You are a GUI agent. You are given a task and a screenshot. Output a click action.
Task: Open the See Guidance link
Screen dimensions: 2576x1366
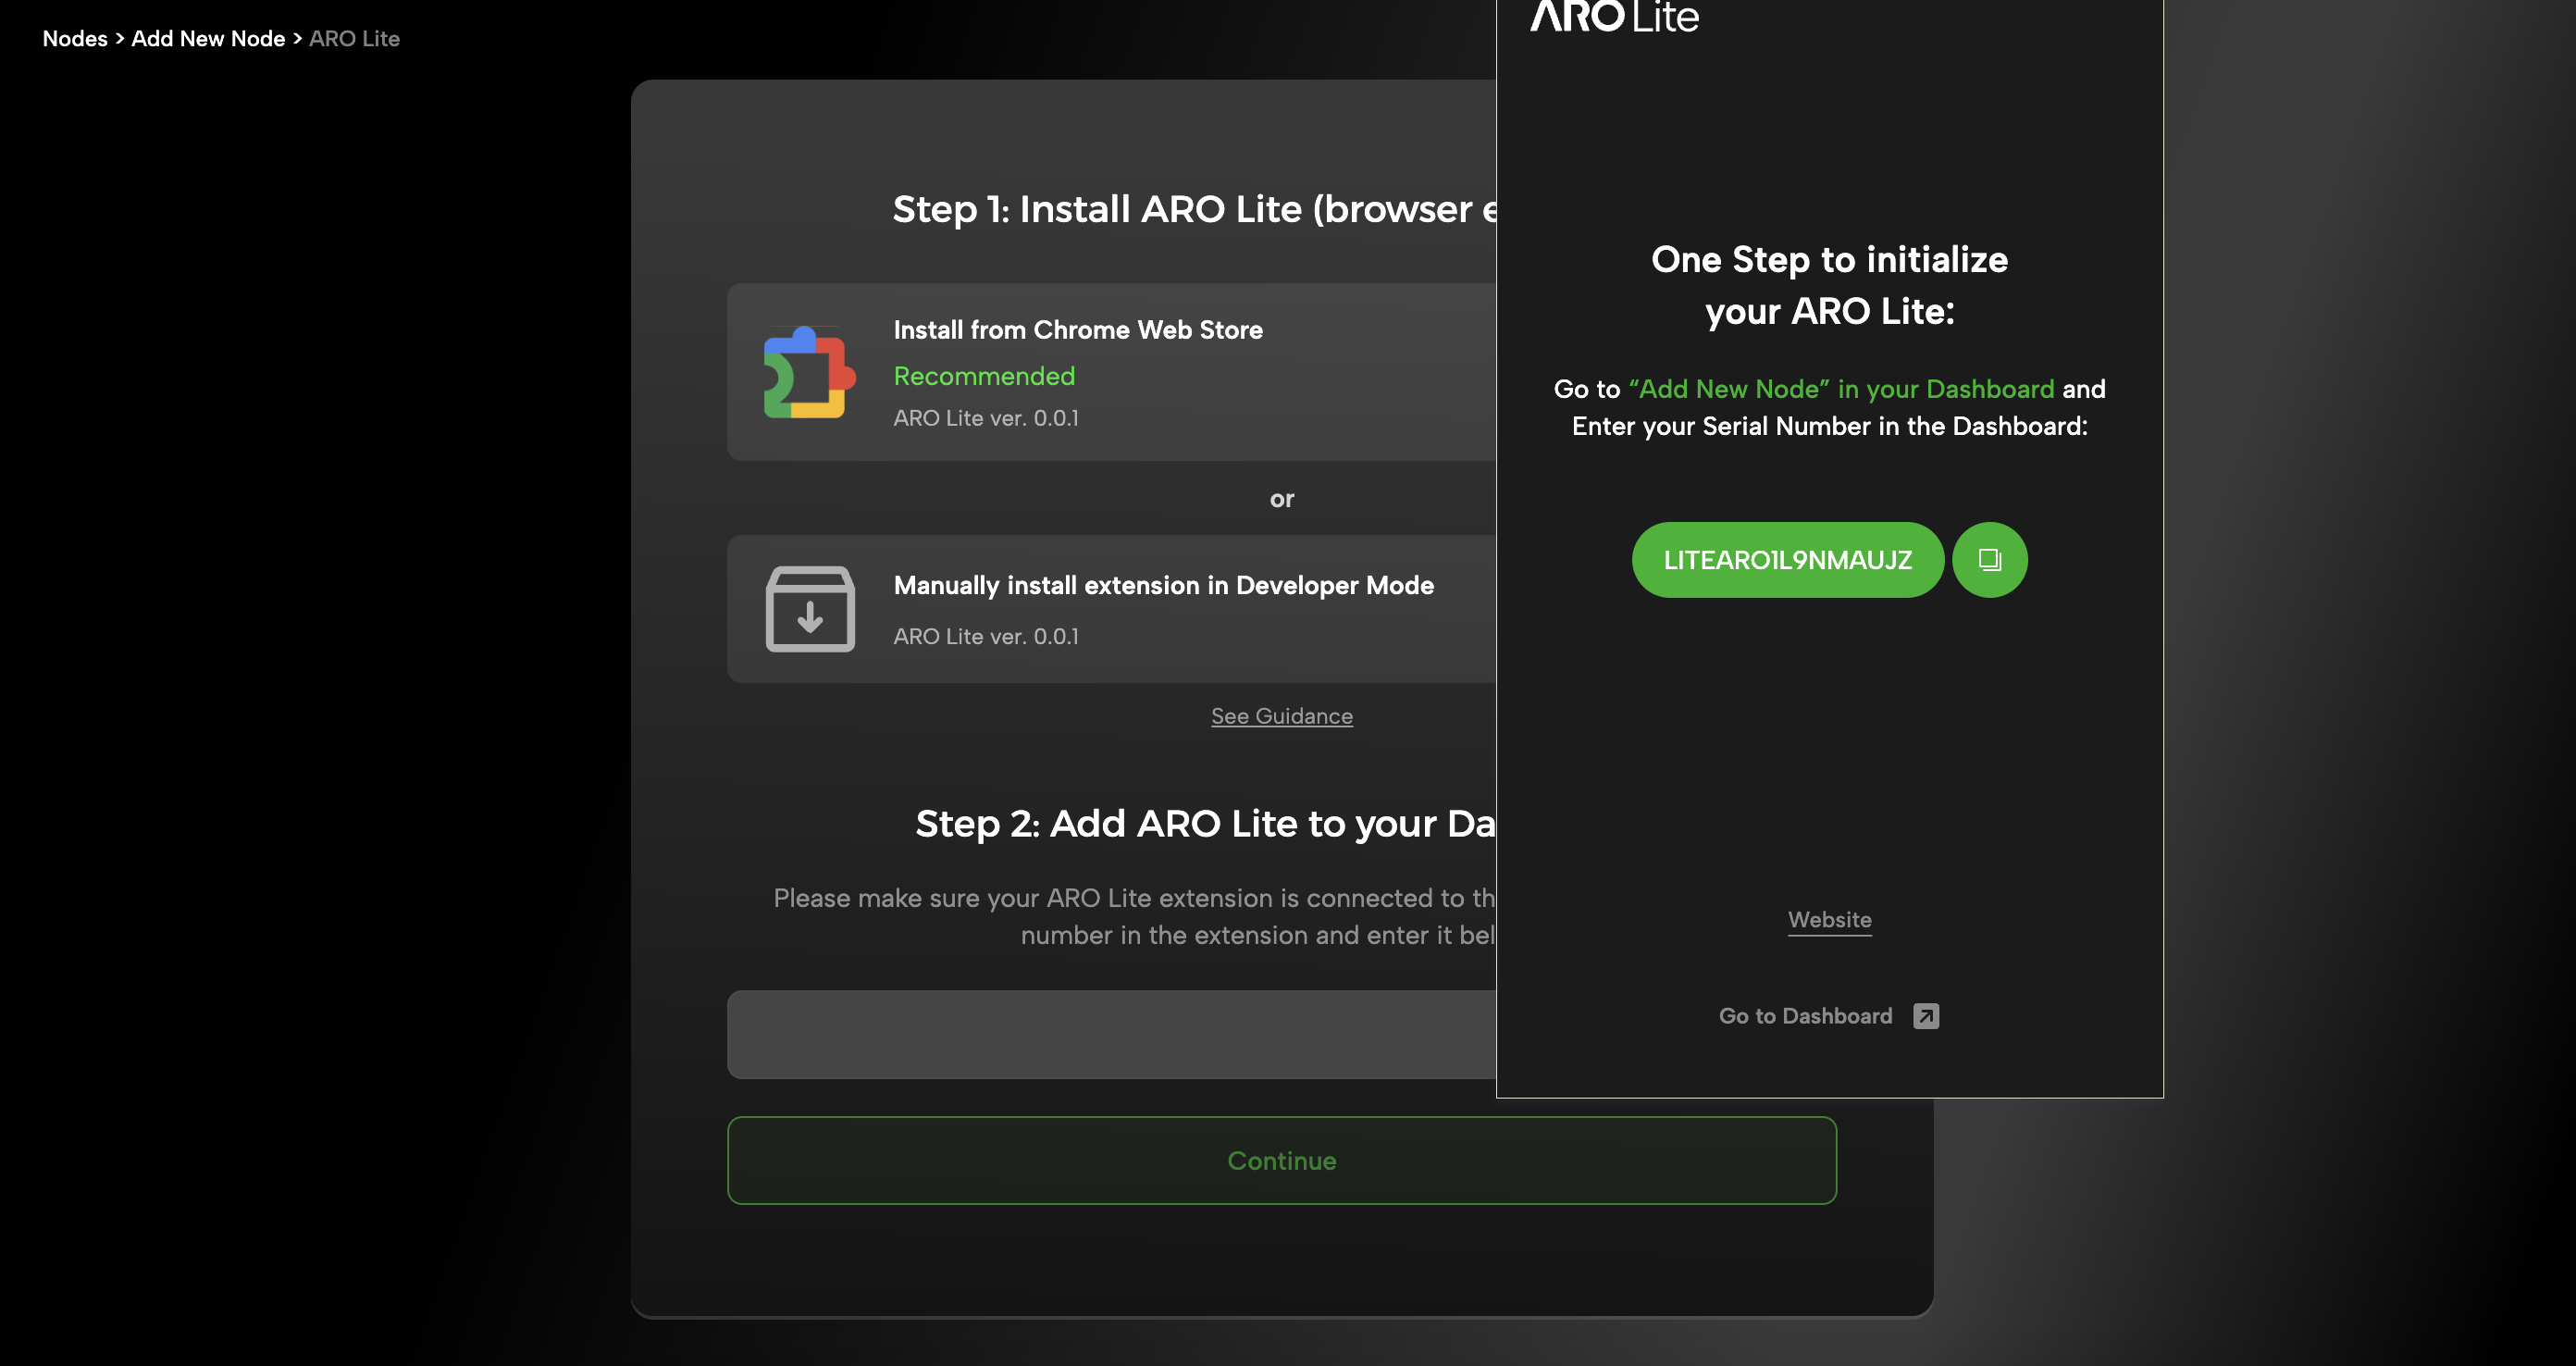[x=1281, y=716]
